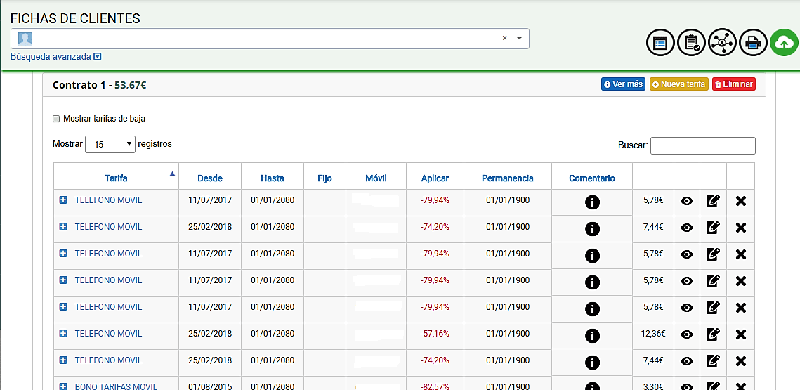Click the yellow Nueva tarifa button
The height and width of the screenshot is (390, 800).
[679, 84]
